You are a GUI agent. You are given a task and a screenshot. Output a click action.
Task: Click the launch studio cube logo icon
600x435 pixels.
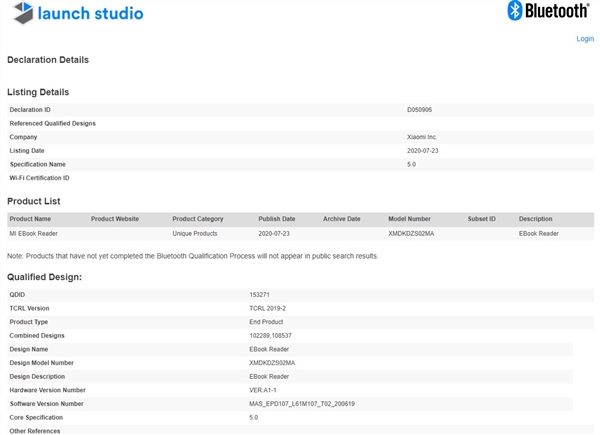tap(20, 14)
